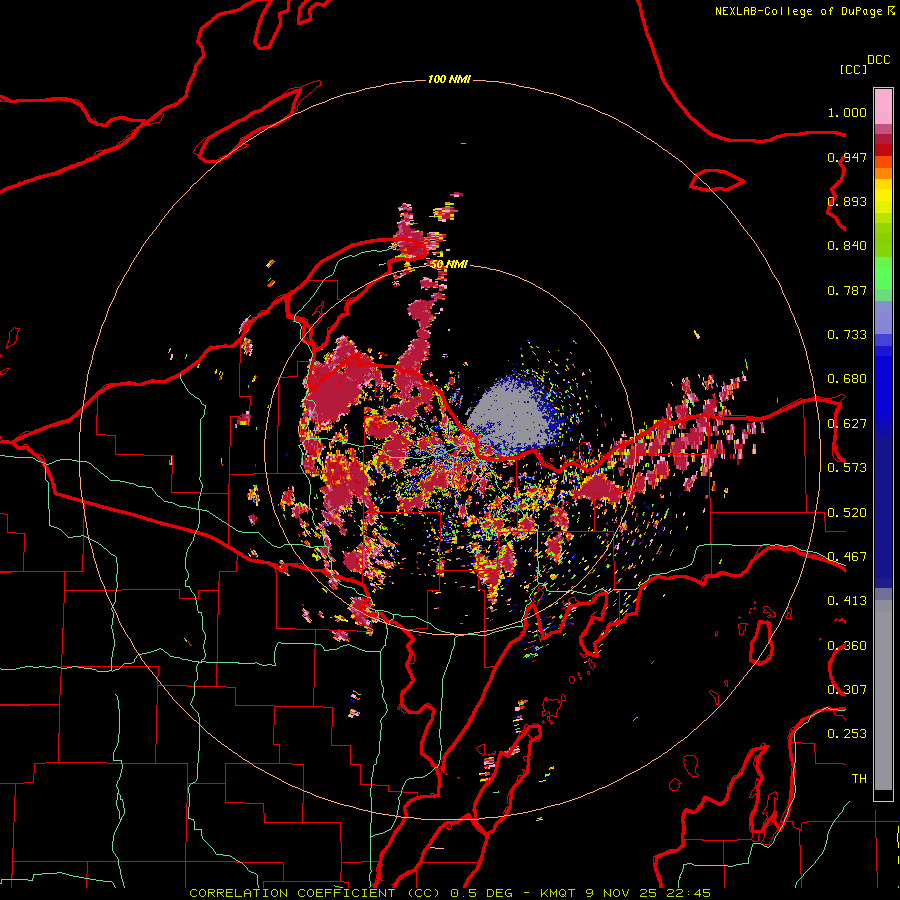Click the 0.947 scale label

[847, 157]
